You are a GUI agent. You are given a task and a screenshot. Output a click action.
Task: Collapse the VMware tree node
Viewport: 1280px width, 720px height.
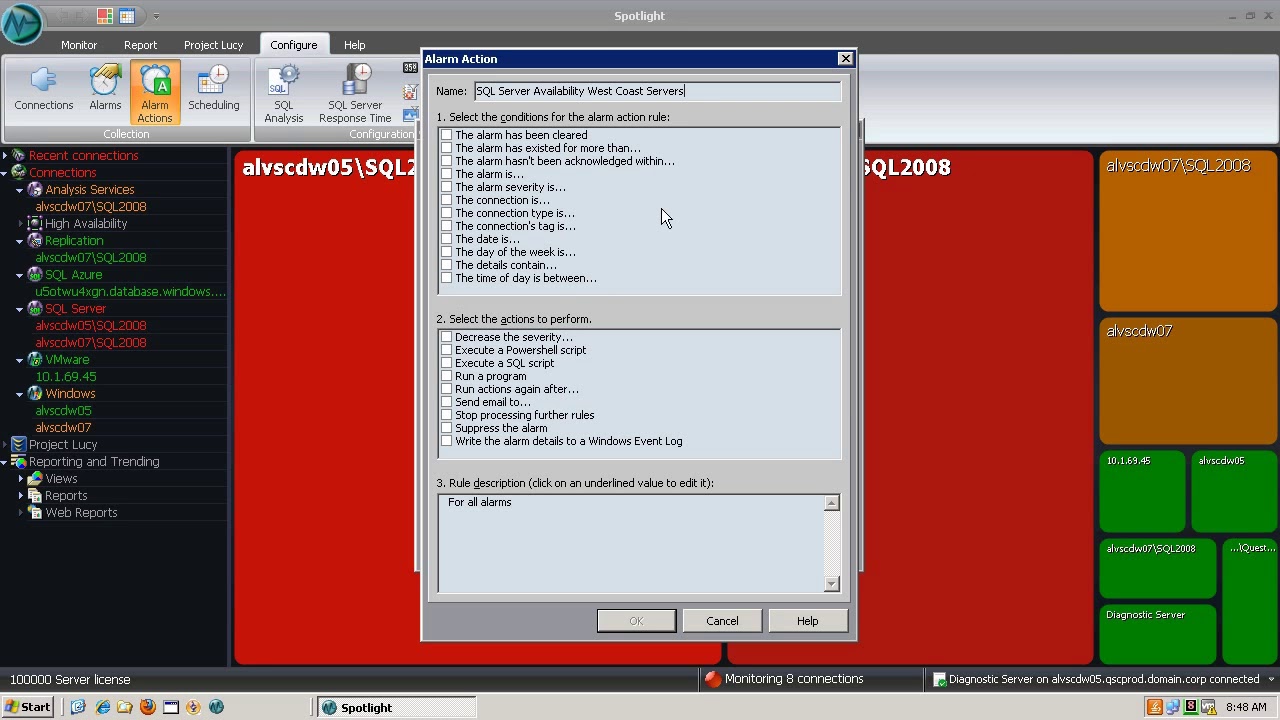(19, 360)
